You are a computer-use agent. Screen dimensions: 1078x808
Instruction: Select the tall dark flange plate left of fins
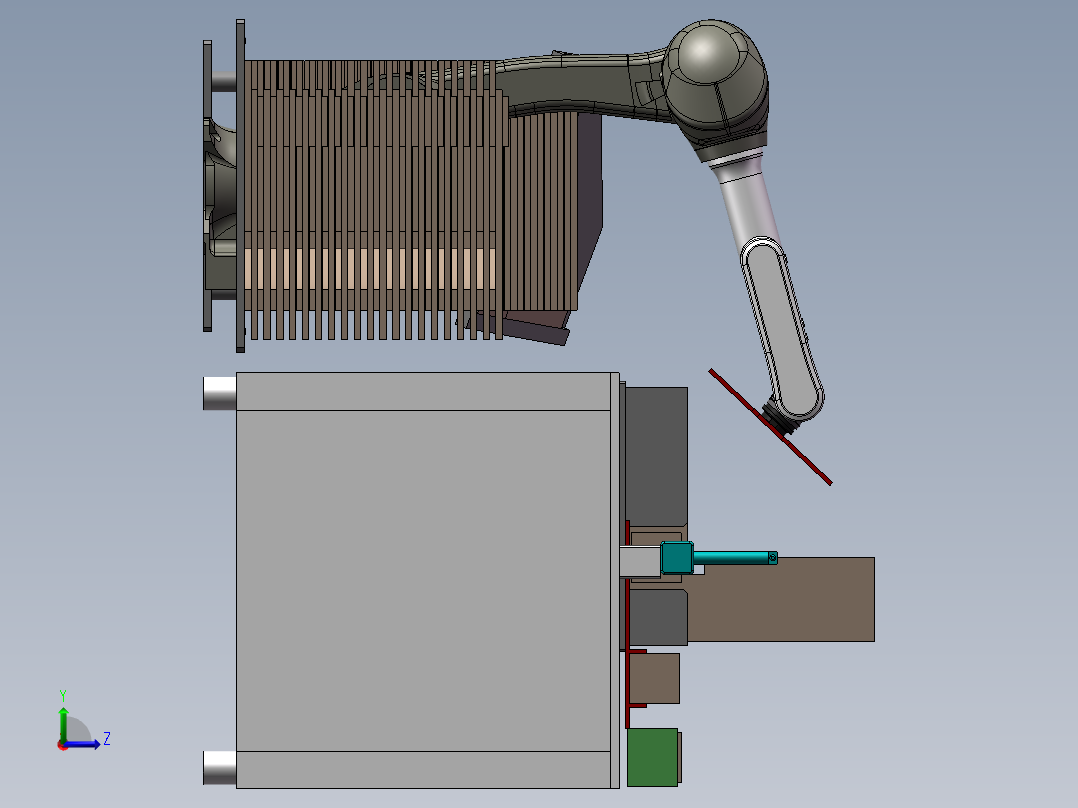pyautogui.click(x=240, y=186)
